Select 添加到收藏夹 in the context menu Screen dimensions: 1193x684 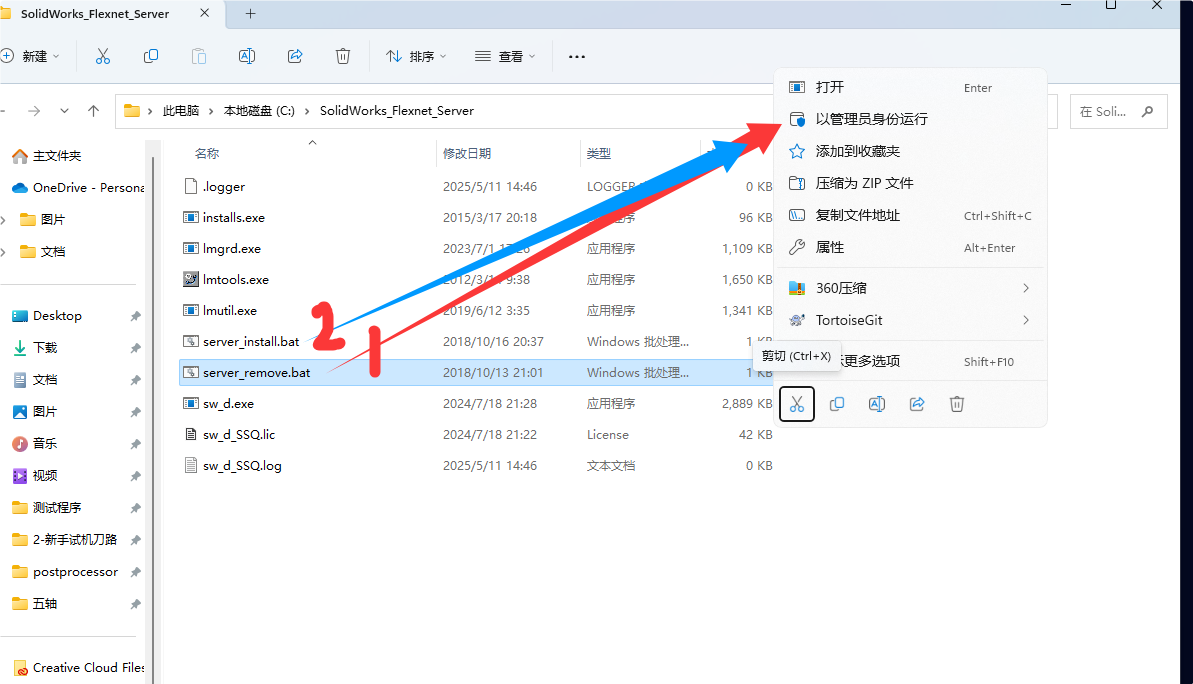point(911,151)
